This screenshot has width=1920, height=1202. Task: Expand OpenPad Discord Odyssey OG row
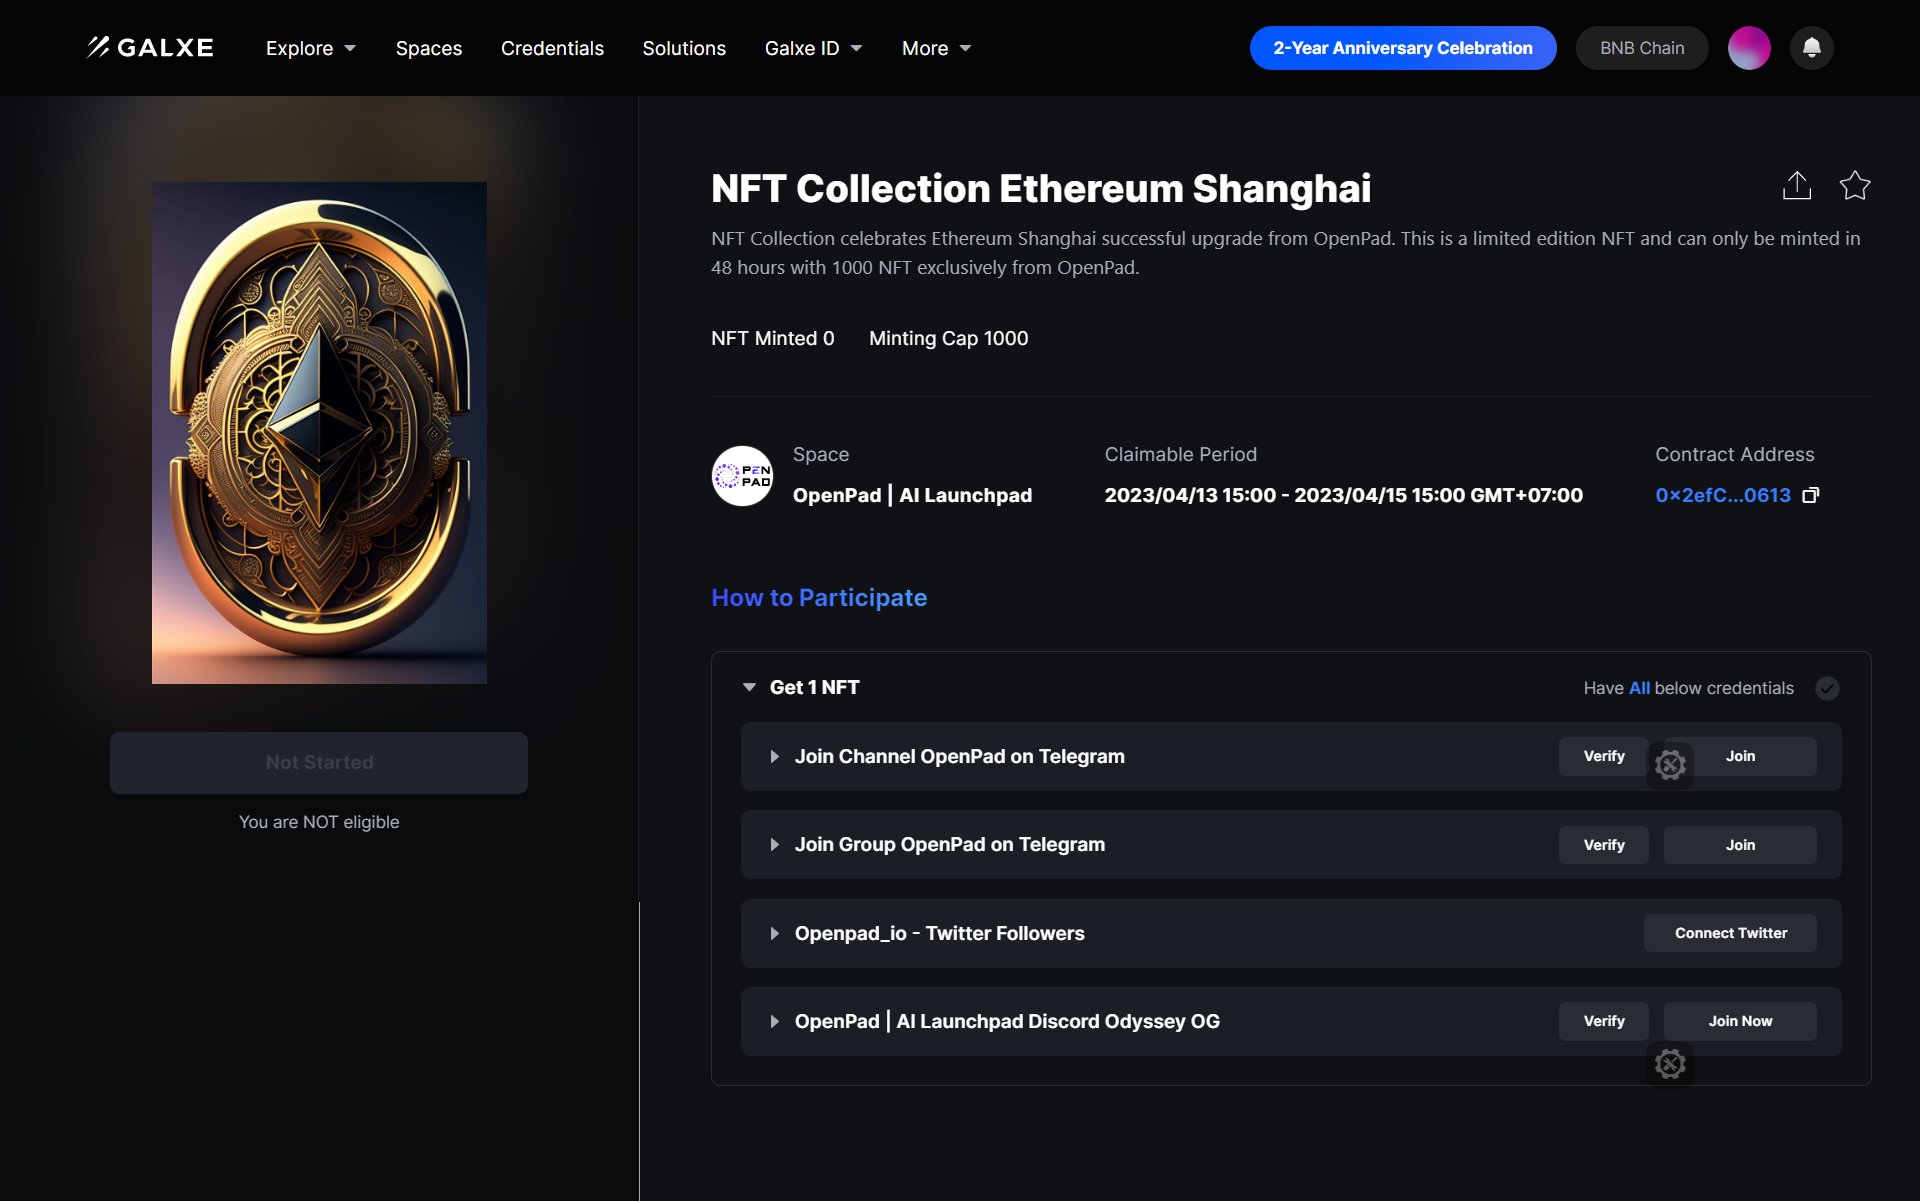774,1022
